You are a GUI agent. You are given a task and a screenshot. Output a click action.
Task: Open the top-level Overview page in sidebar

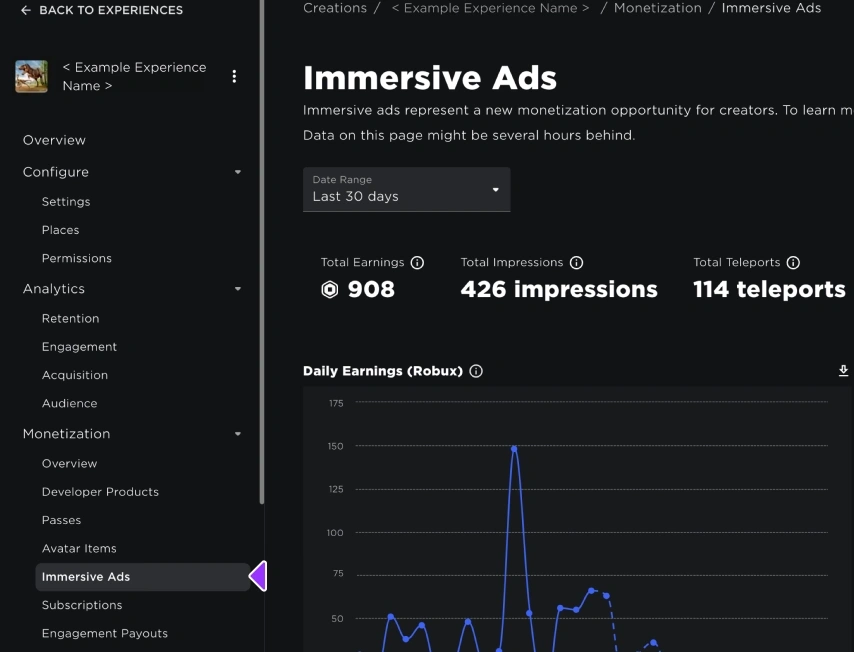click(54, 140)
